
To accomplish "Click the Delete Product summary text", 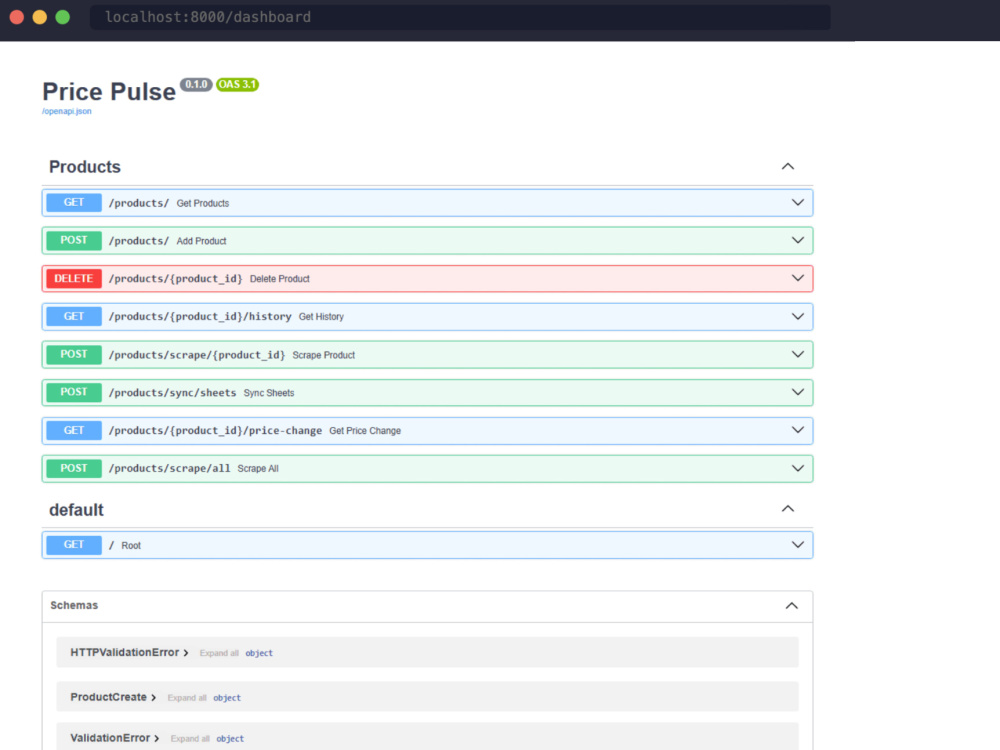I will 279,279.
